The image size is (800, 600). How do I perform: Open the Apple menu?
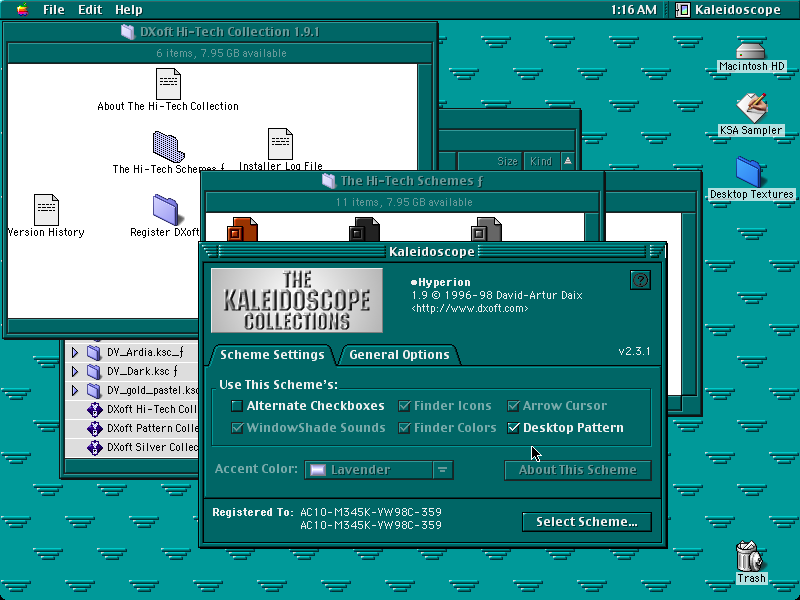pos(22,9)
